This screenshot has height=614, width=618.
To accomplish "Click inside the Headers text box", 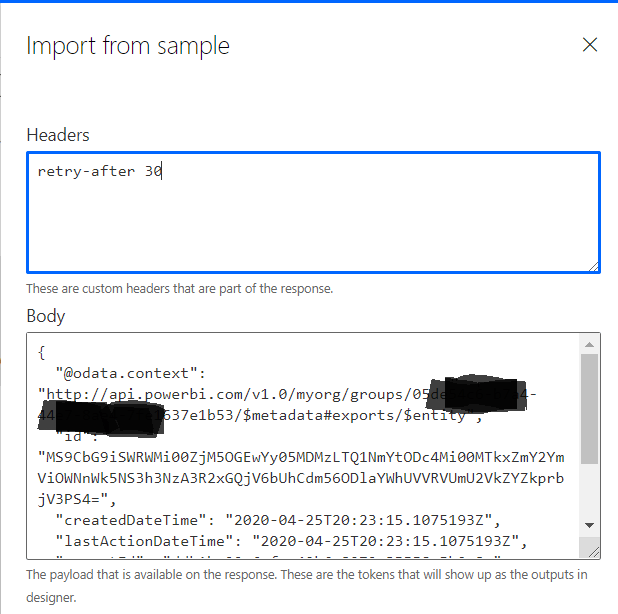I will [312, 222].
